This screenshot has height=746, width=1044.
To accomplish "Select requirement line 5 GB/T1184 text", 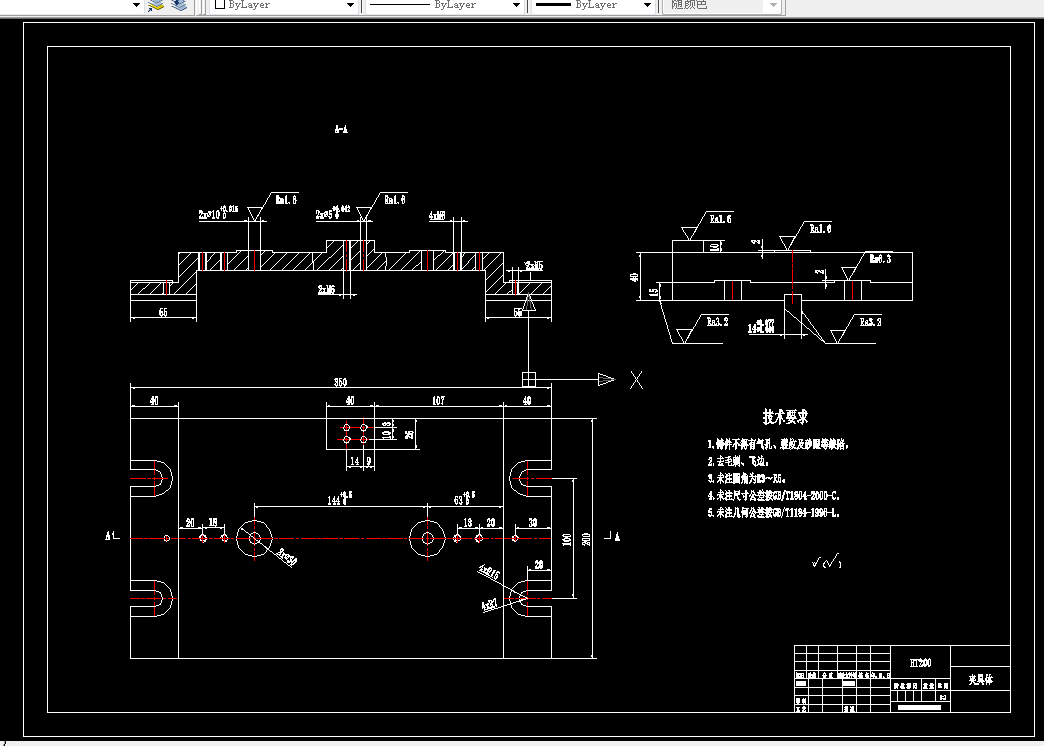I will point(773,513).
